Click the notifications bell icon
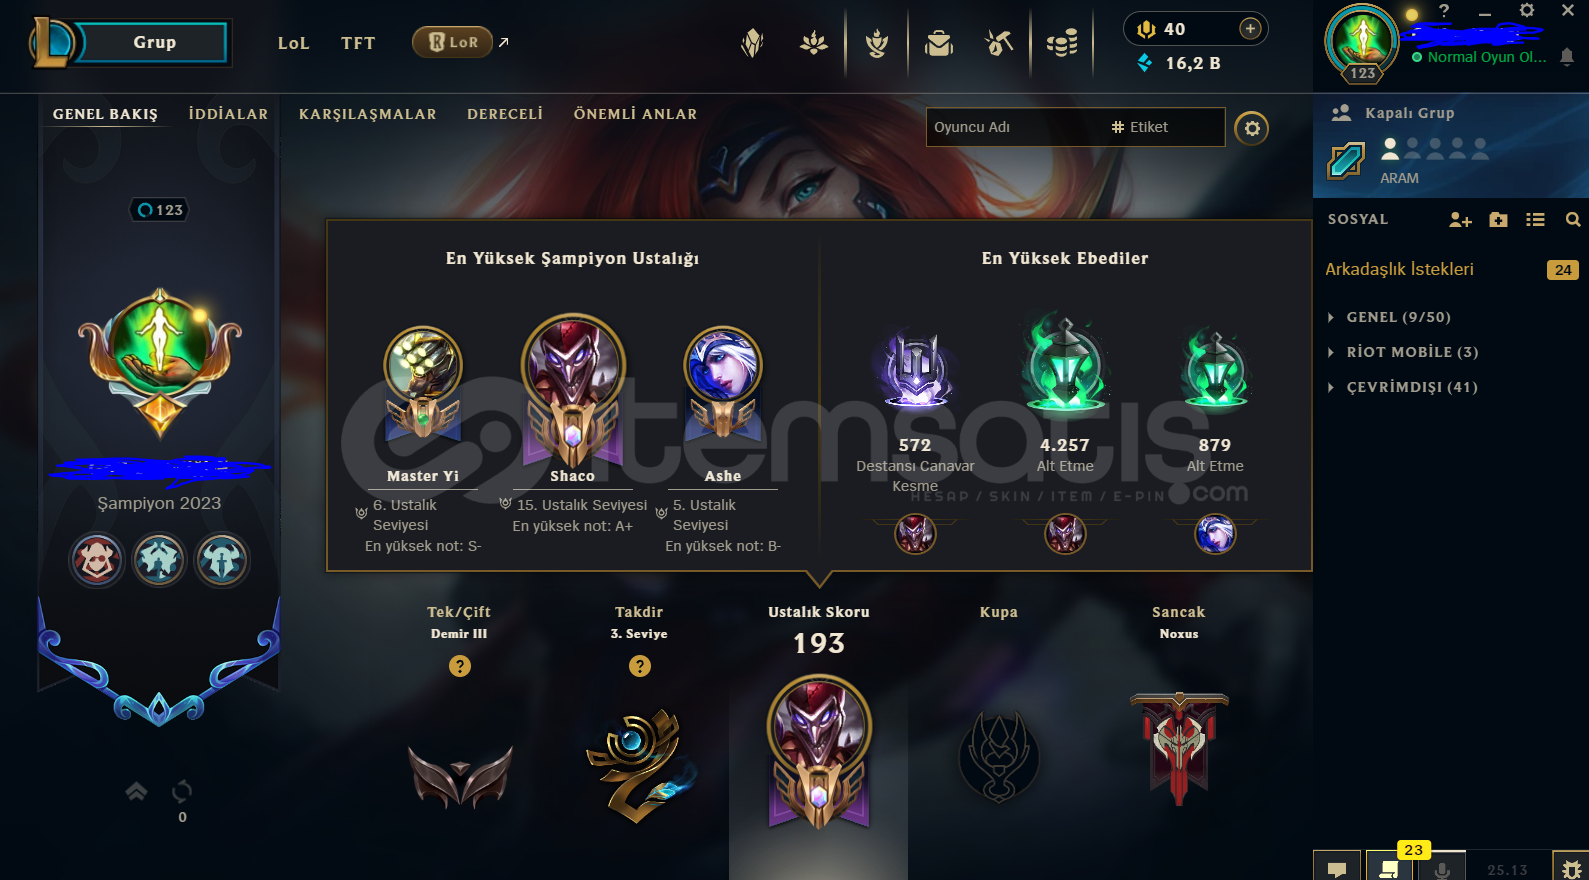This screenshot has width=1589, height=880. [1567, 57]
